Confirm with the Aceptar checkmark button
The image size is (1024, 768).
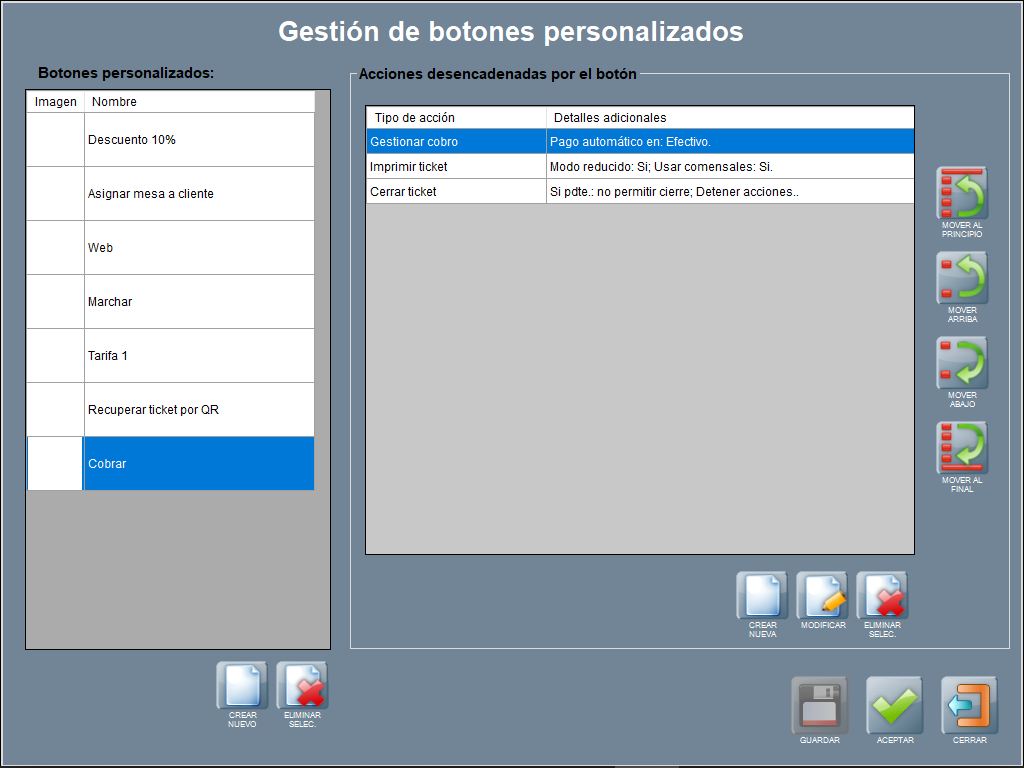click(894, 706)
